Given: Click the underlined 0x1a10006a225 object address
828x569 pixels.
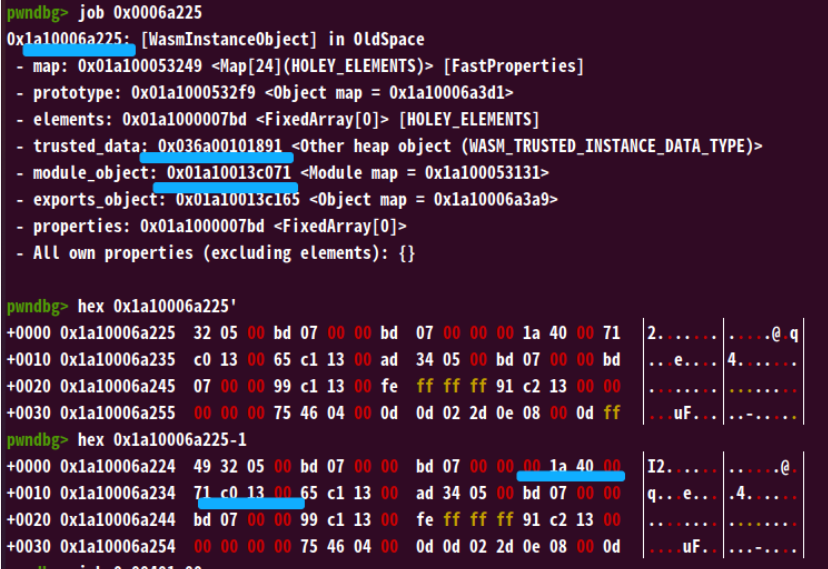Looking at the screenshot, I should coord(69,40).
